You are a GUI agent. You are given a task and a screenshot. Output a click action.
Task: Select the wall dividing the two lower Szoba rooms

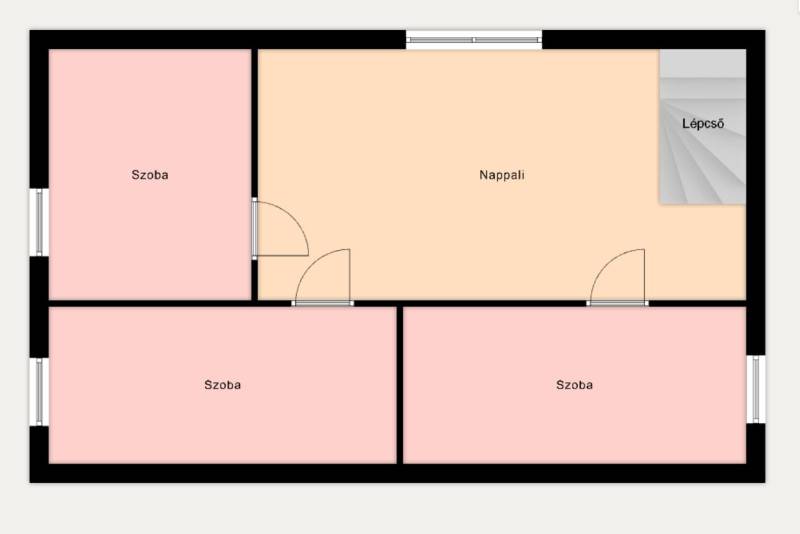400,385
